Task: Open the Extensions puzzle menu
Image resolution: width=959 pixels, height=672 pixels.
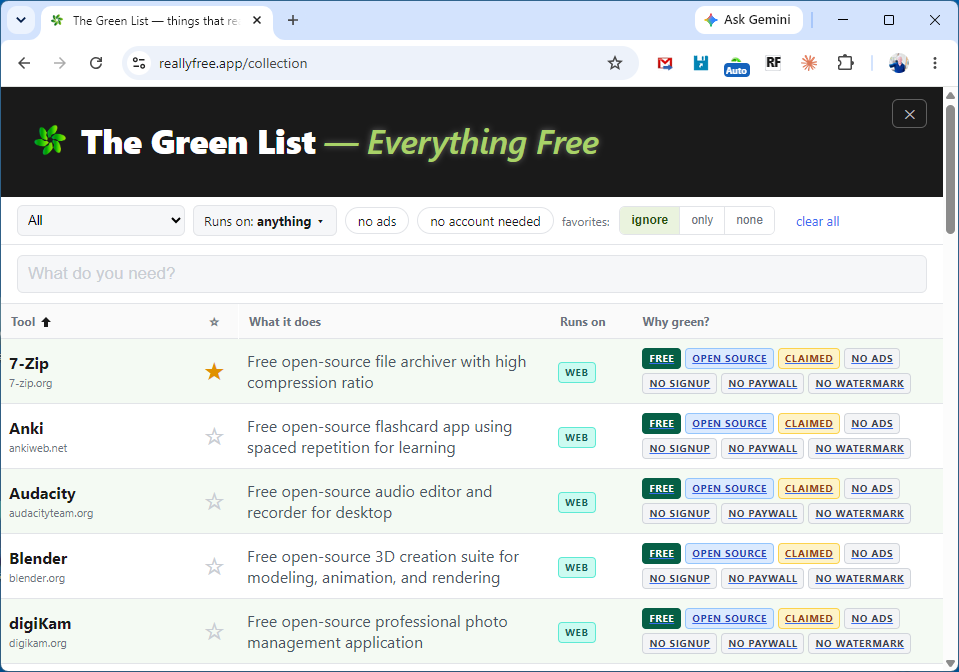Action: pyautogui.click(x=845, y=62)
